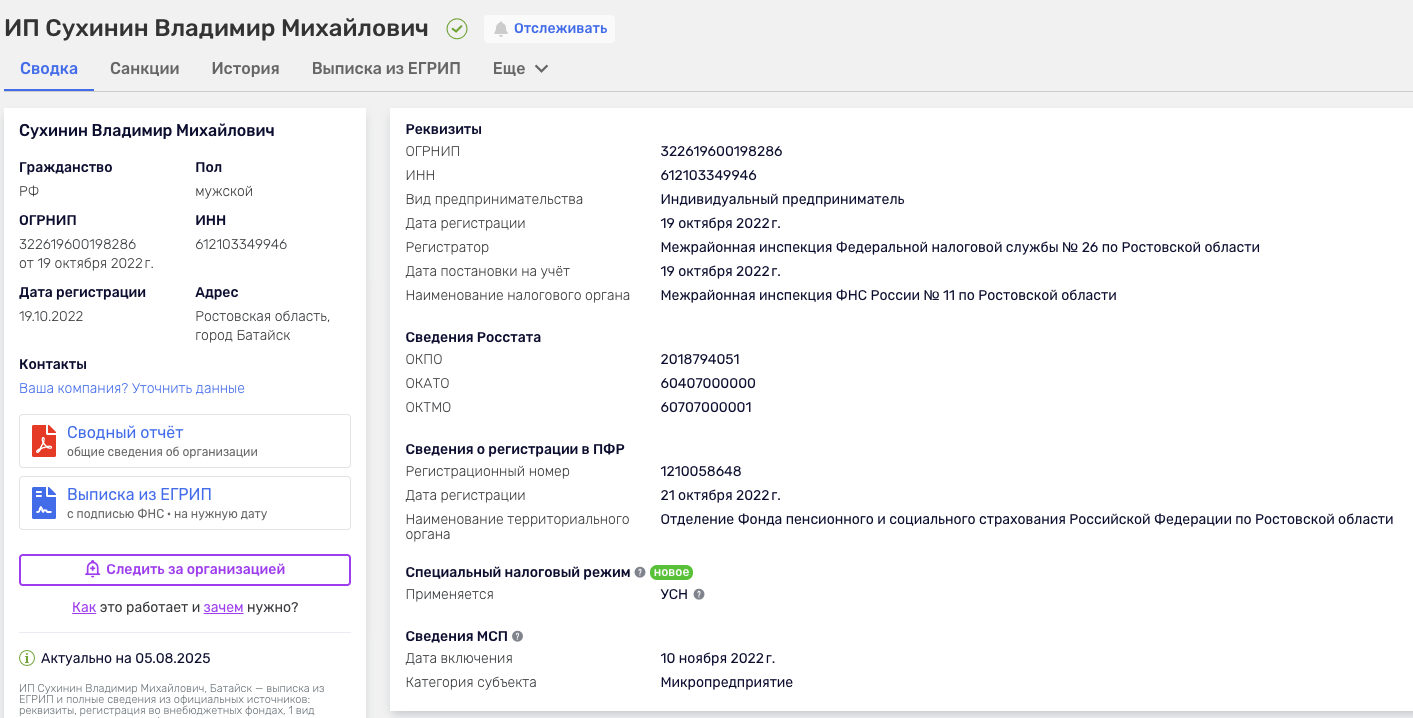Return to the Сводка tab

coord(48,68)
